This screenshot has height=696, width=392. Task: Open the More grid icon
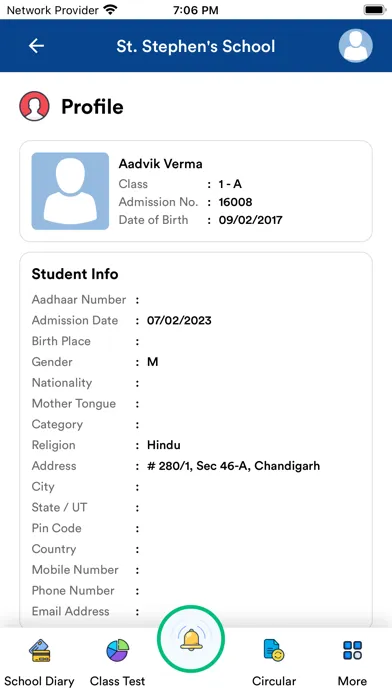pyautogui.click(x=352, y=650)
